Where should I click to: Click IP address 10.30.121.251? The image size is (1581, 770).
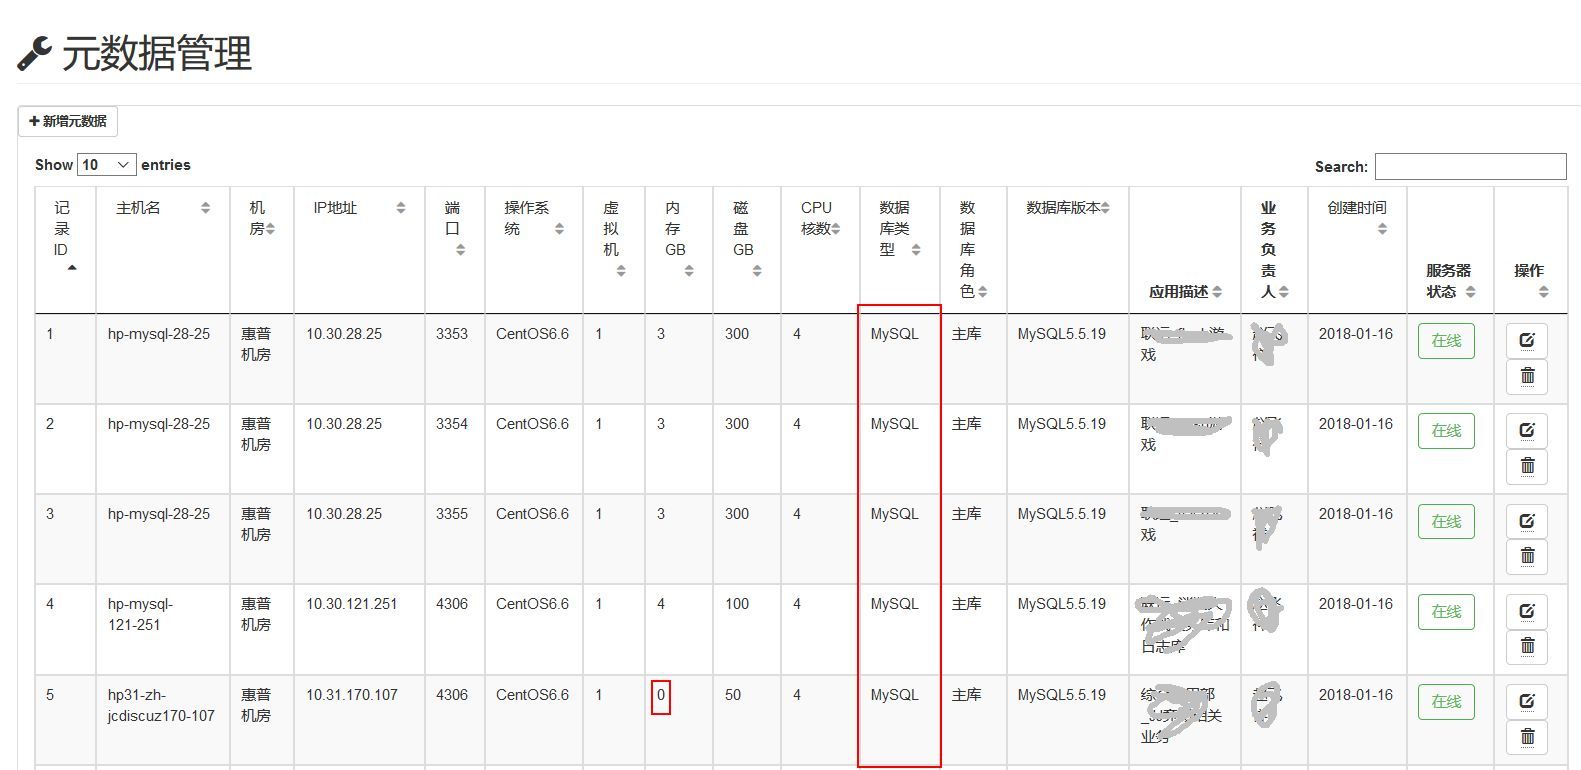(x=351, y=604)
